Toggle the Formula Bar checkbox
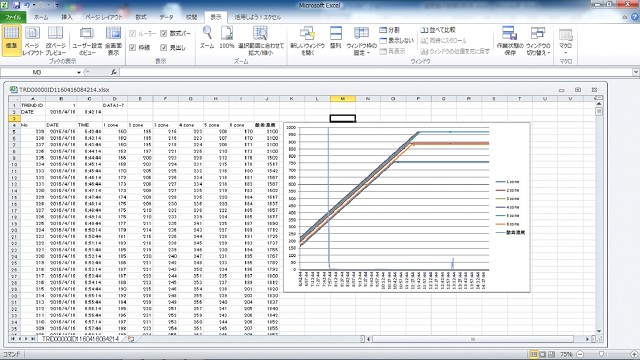Screen dimensions: 640x360 coord(164,33)
